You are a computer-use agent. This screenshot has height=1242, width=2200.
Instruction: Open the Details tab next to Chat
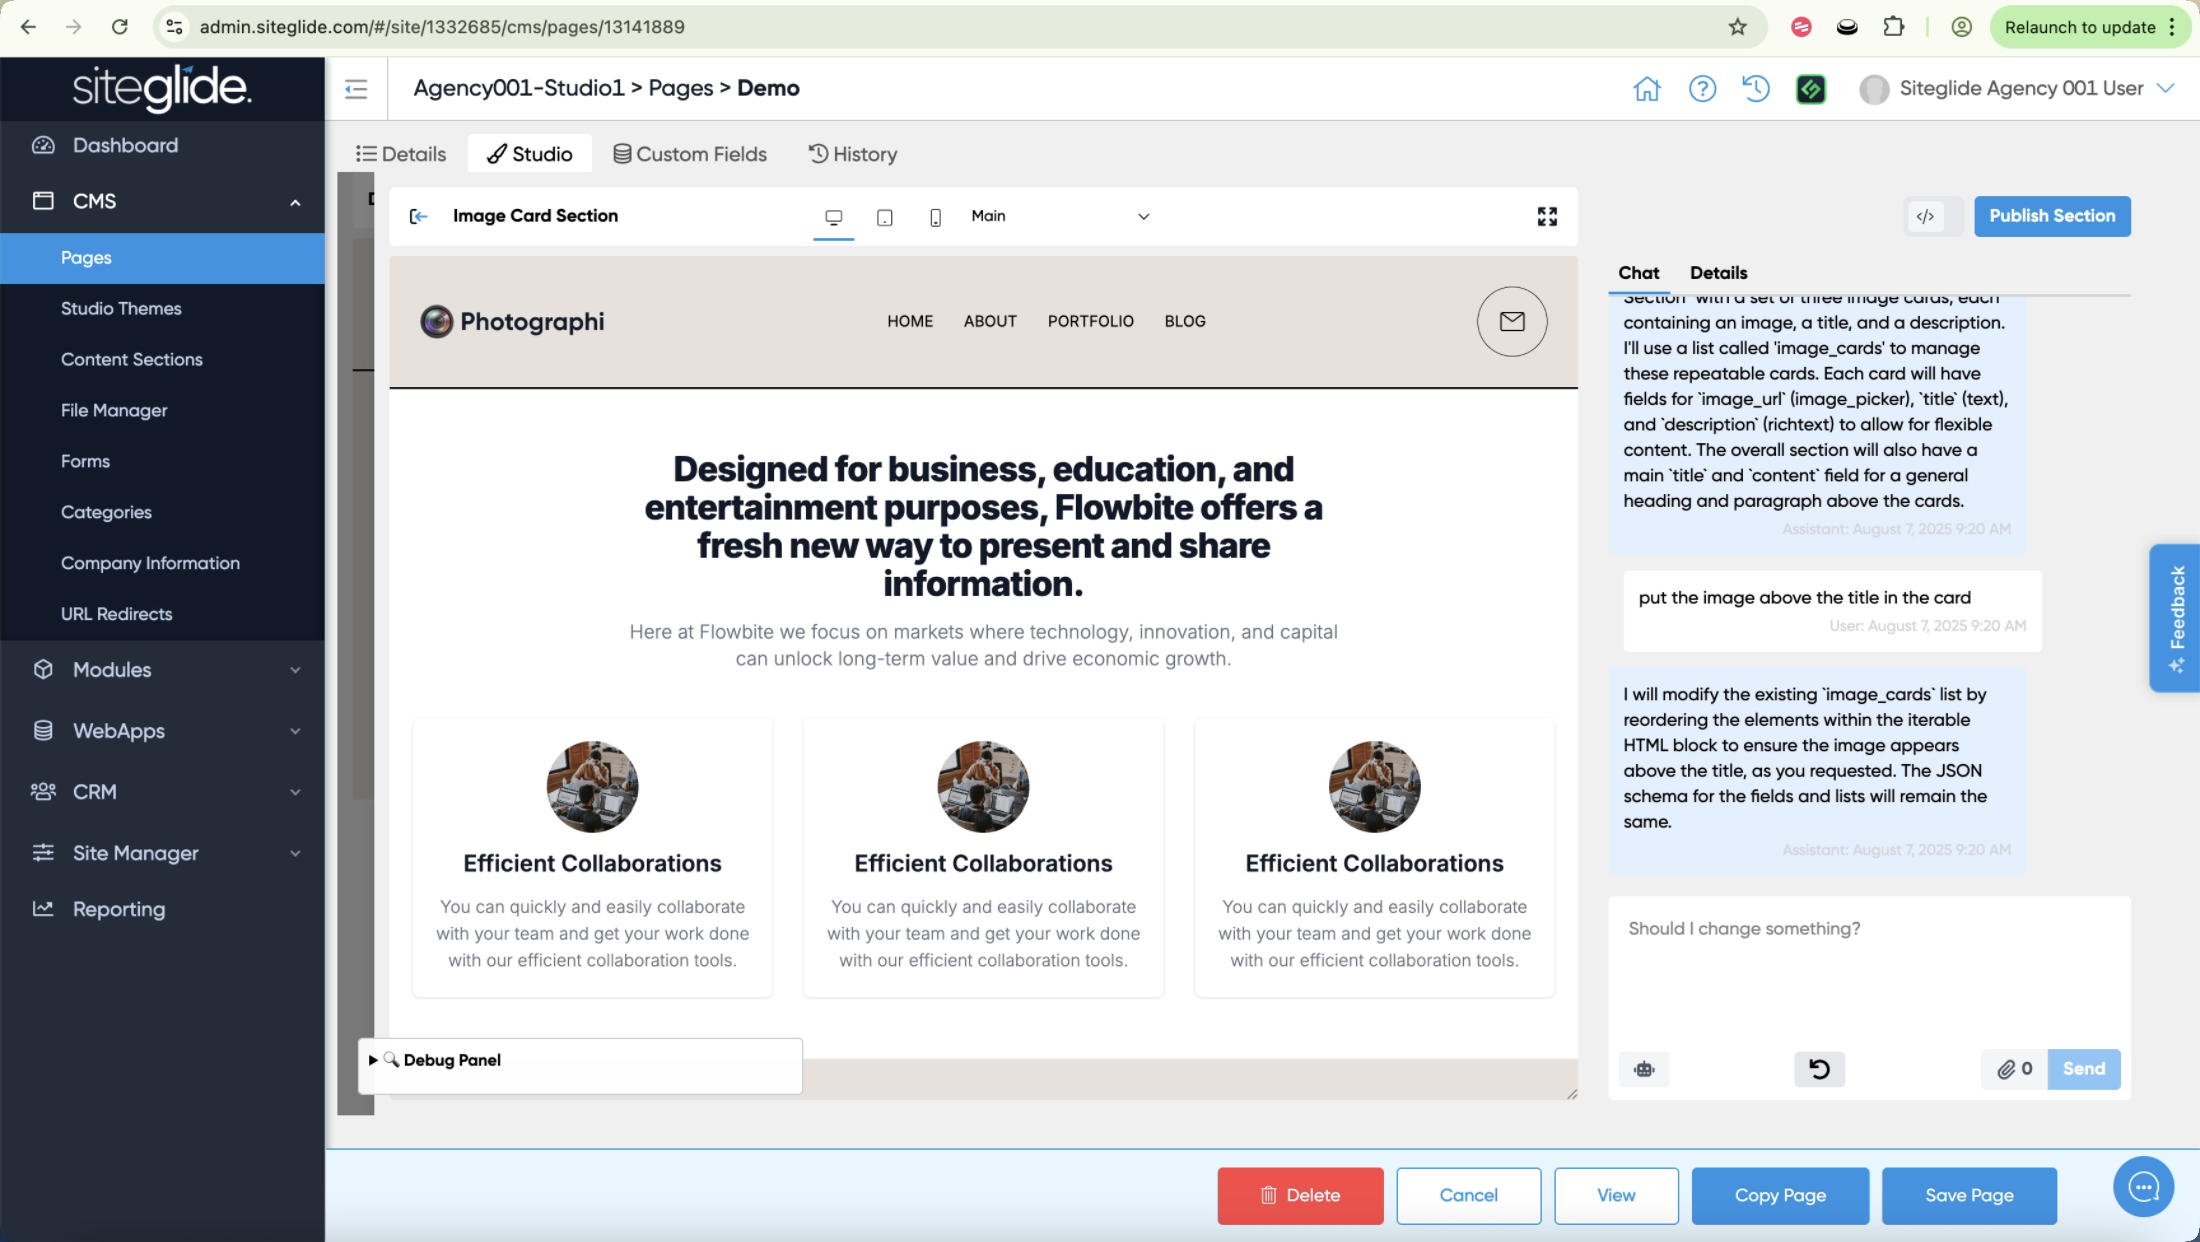pyautogui.click(x=1718, y=273)
